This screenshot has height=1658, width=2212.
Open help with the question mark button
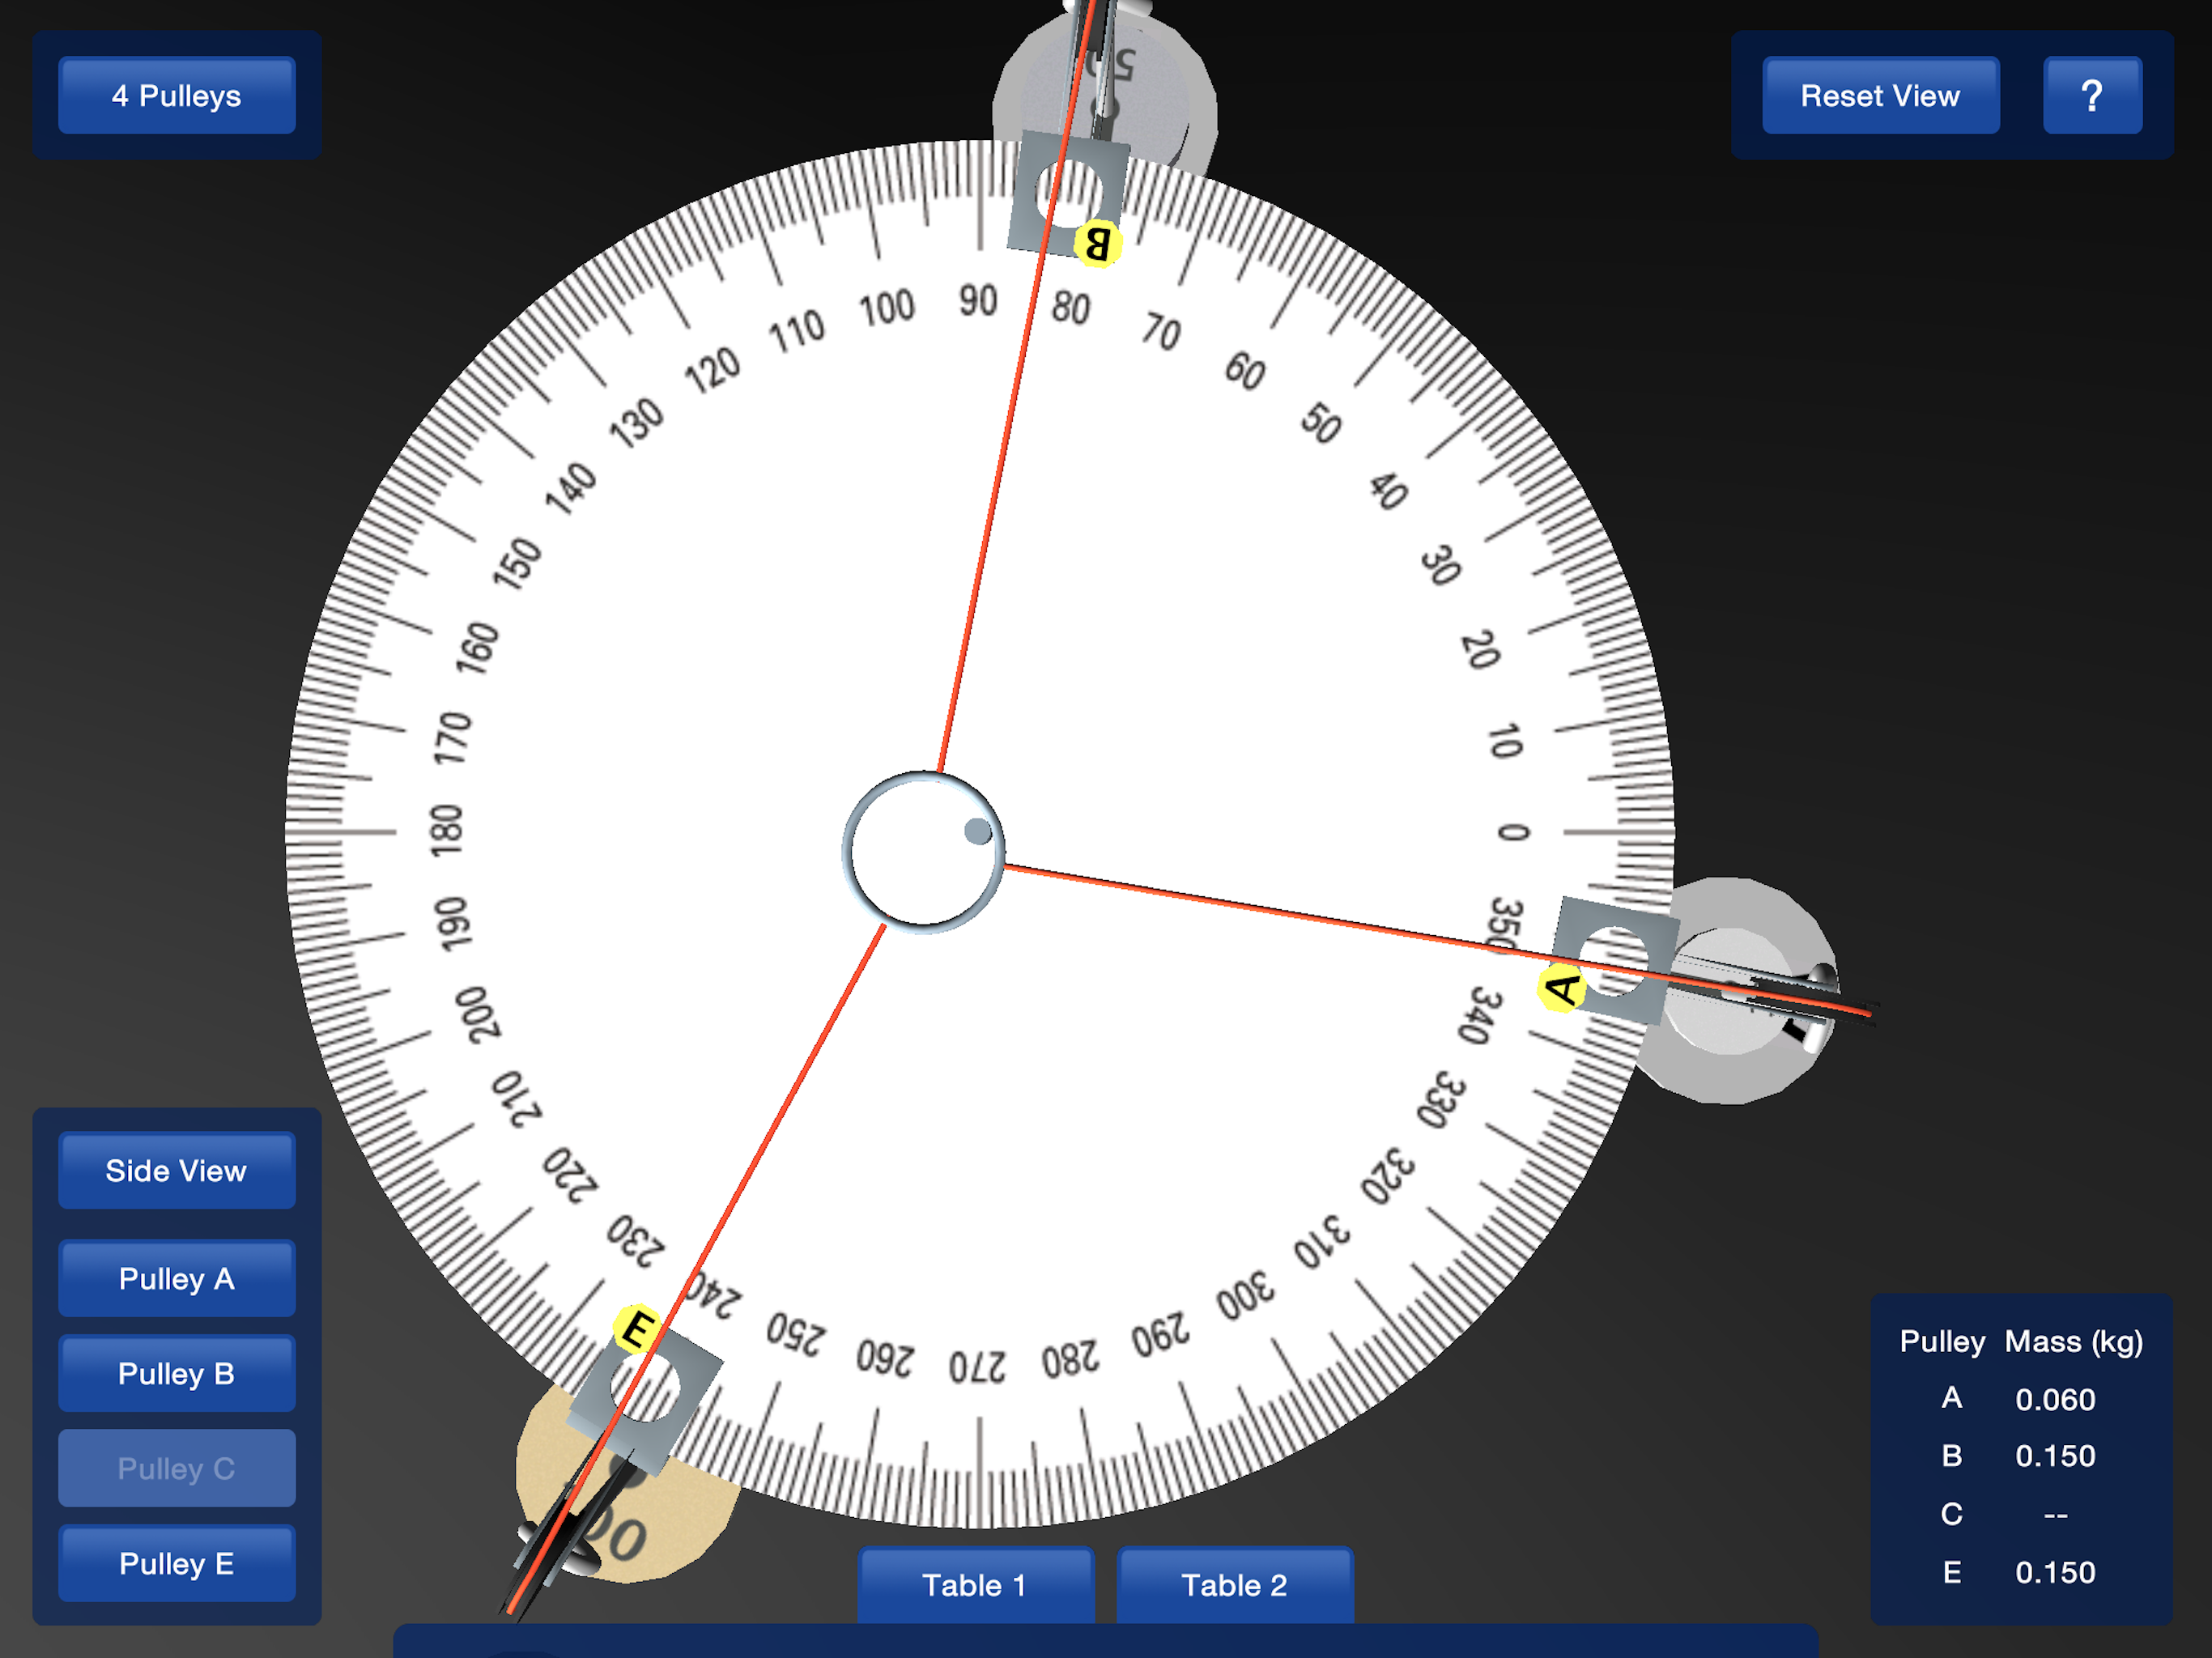[x=2092, y=95]
